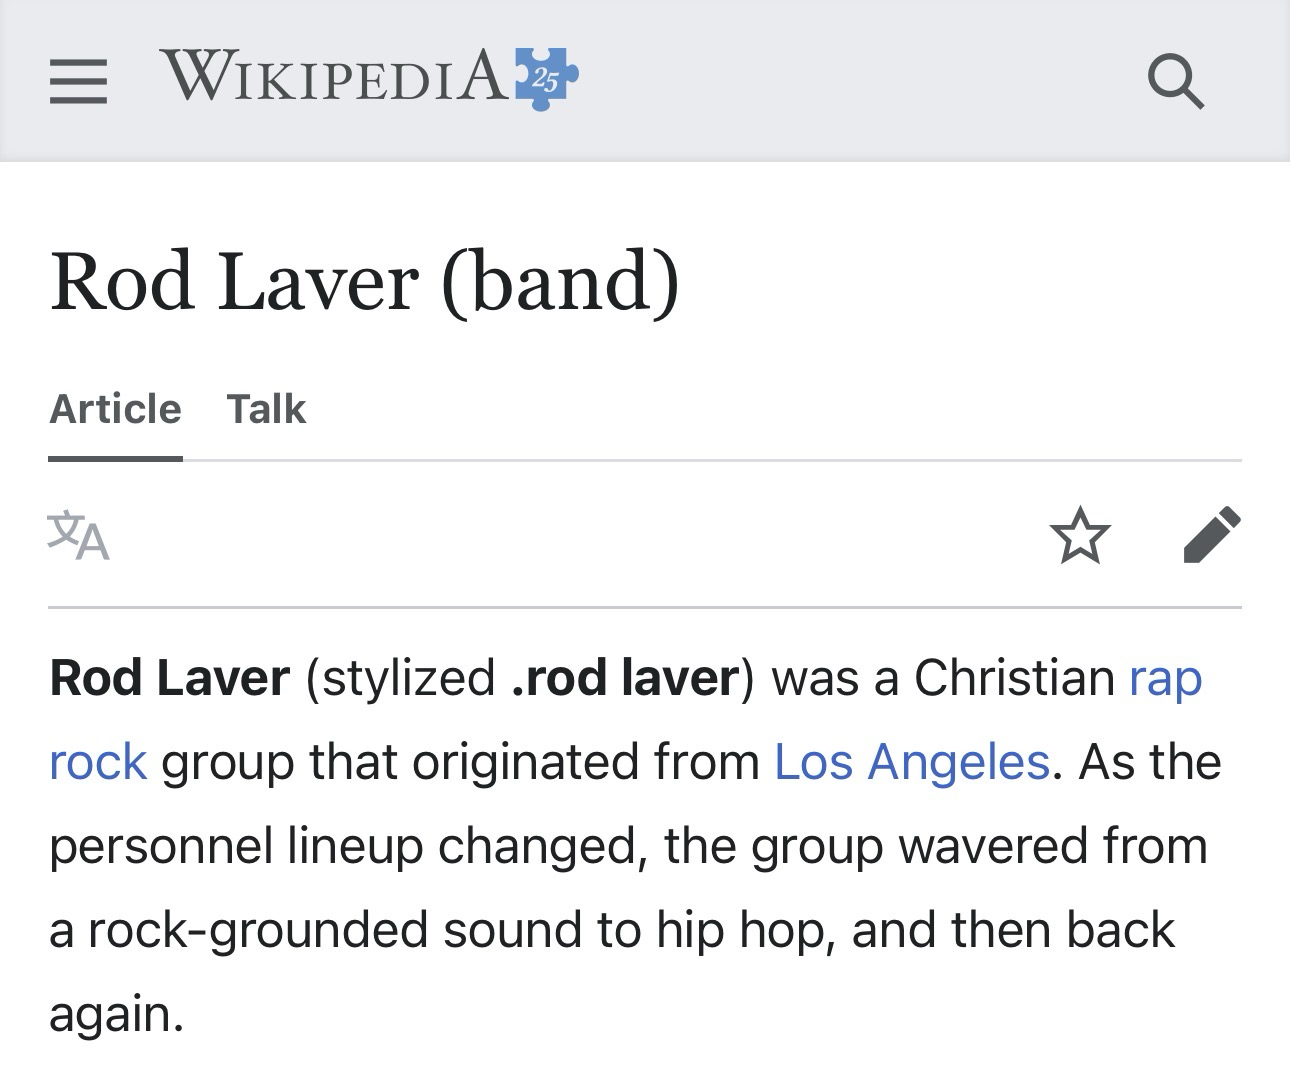Open the Los Angeles link
This screenshot has width=1290, height=1074.
911,762
